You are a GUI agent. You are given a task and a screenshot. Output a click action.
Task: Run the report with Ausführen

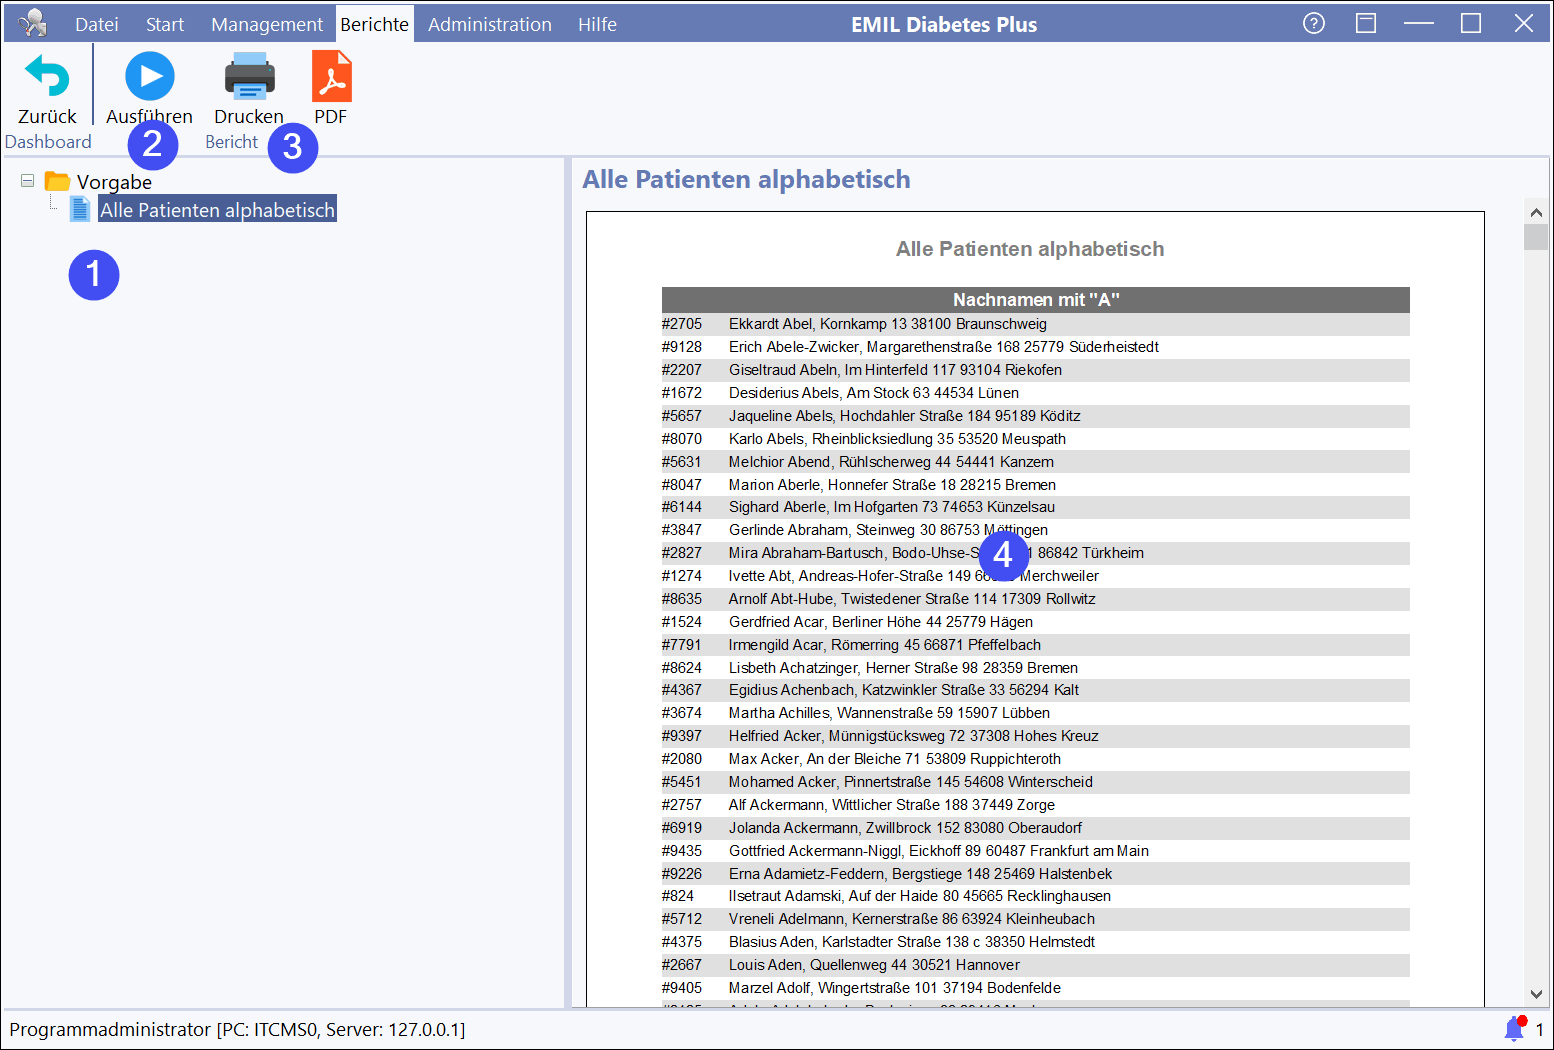[150, 77]
